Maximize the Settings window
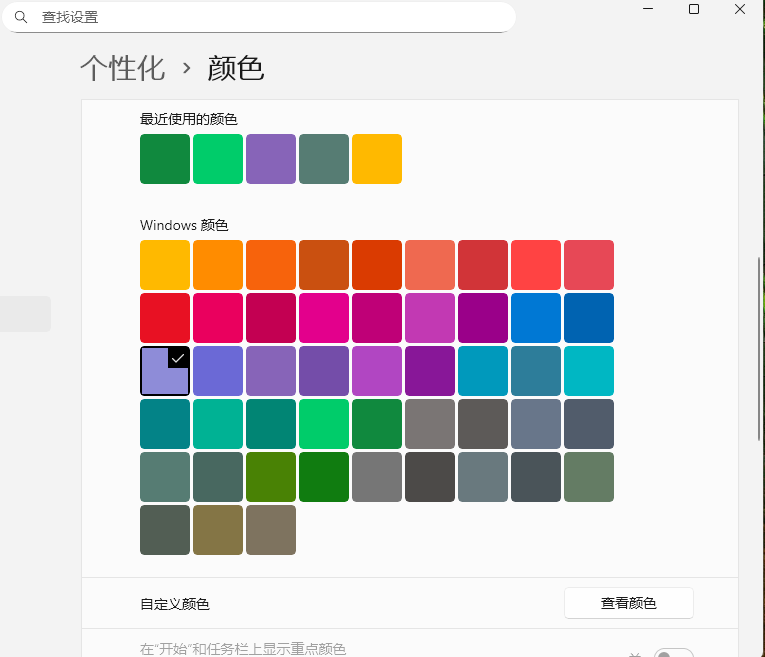Screen dimensions: 765x657 pos(694,9)
